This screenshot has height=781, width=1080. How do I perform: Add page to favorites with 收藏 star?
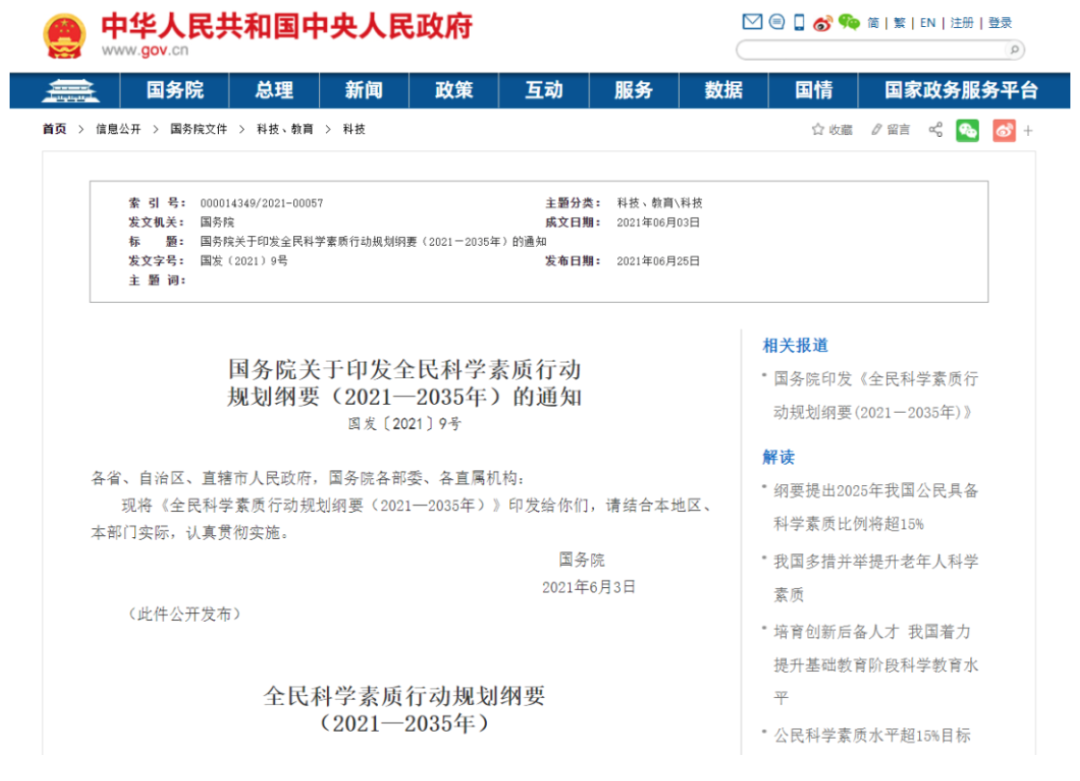pyautogui.click(x=832, y=129)
